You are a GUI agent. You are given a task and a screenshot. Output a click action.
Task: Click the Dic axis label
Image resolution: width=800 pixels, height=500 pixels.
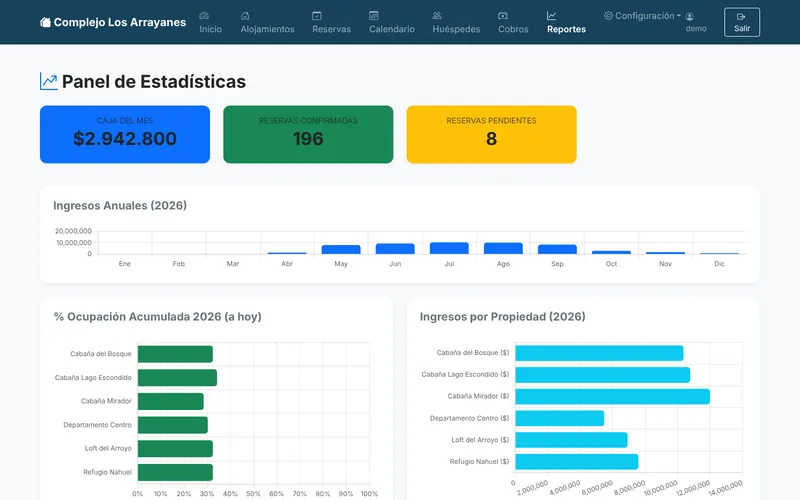[x=719, y=264]
